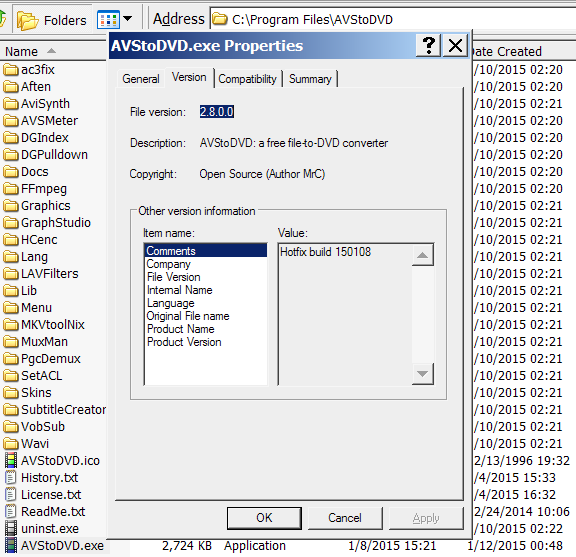This screenshot has height=557, width=576.
Task: Click the Aften folder icon
Action: 10,86
